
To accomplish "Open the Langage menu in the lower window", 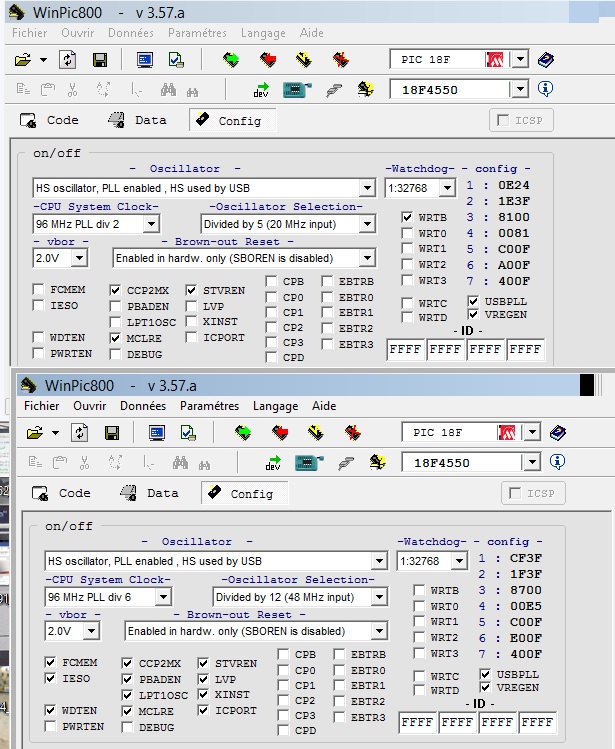I will click(x=275, y=406).
